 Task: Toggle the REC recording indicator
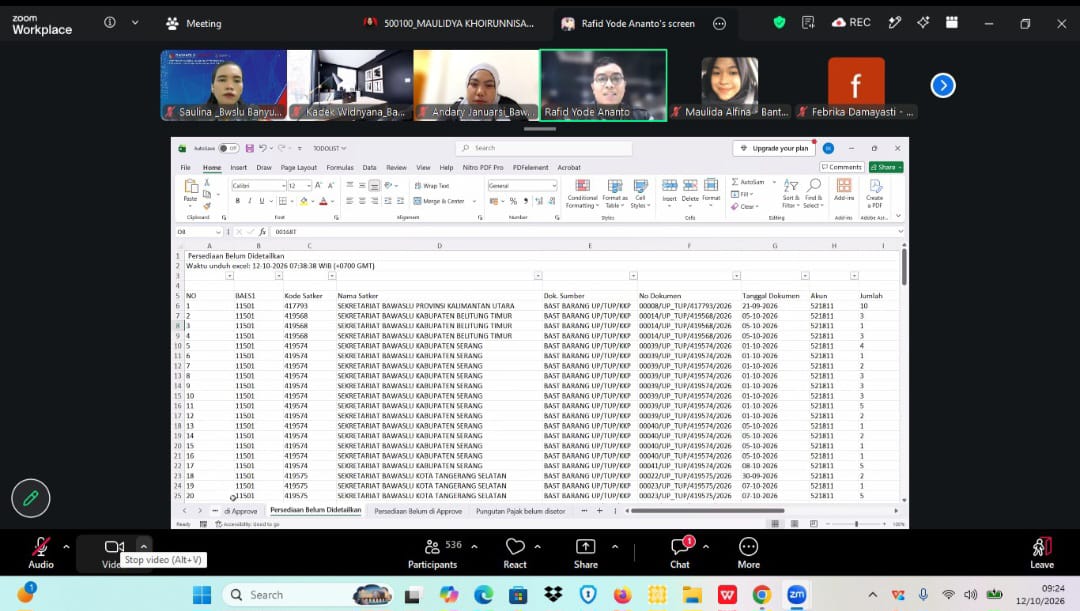click(x=851, y=23)
